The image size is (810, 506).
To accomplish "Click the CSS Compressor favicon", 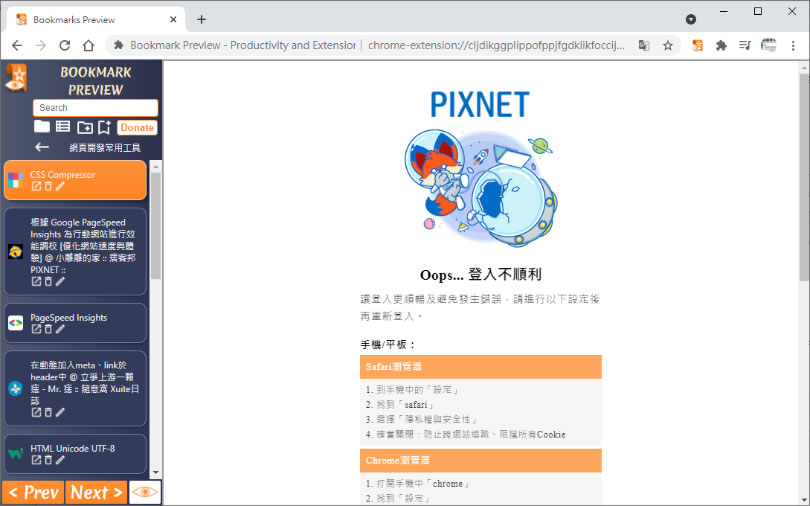I will [15, 180].
